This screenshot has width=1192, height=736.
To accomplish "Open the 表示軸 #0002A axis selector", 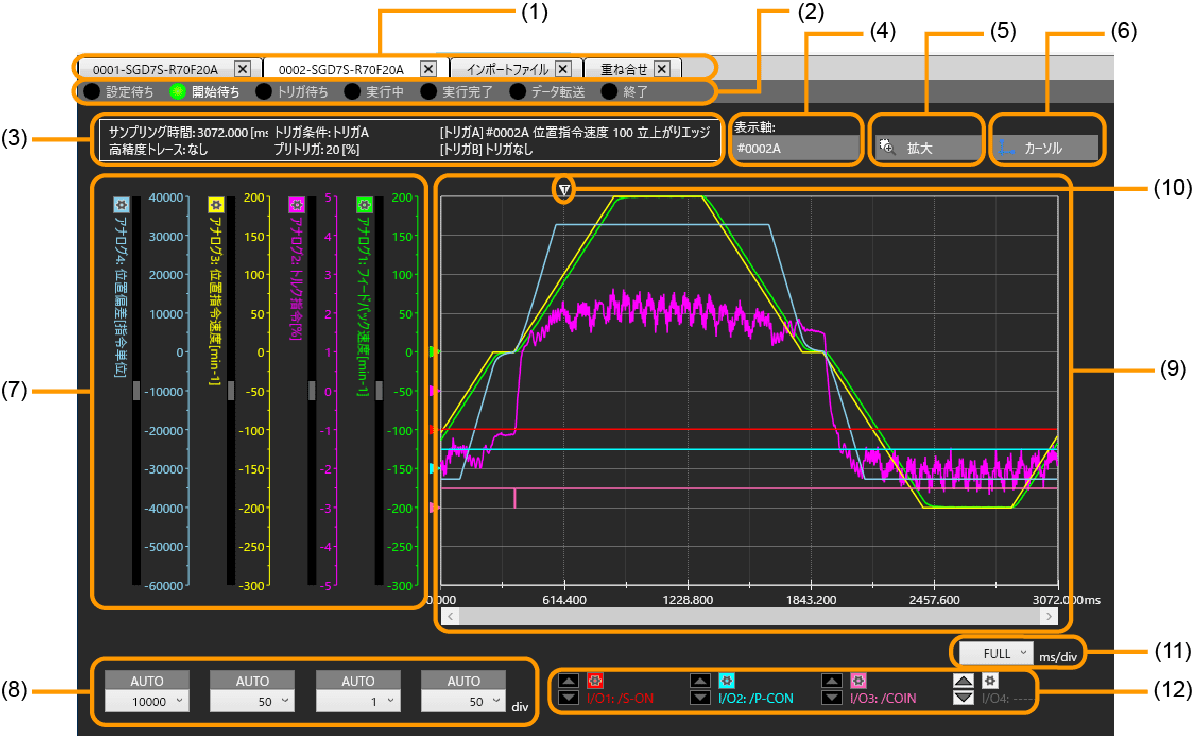I will click(x=796, y=148).
